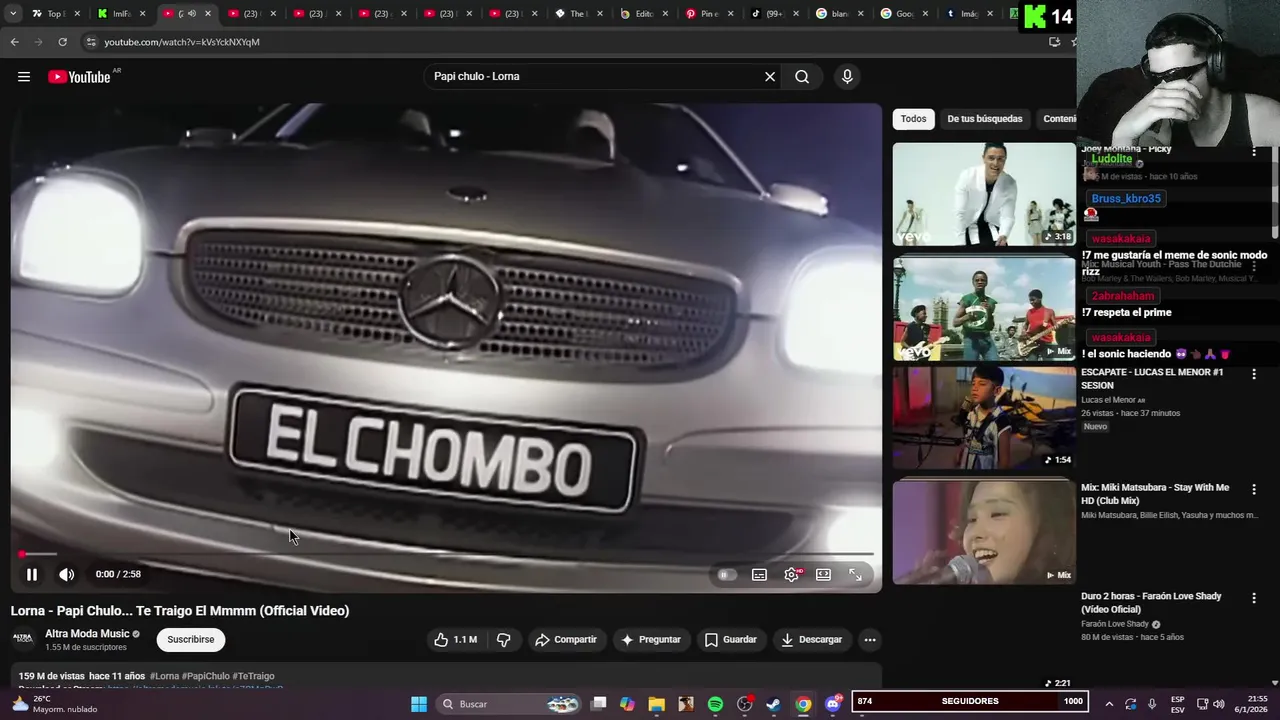Screen dimensions: 1280x720
Task: Go back with the browser back arrow
Action: tap(14, 42)
